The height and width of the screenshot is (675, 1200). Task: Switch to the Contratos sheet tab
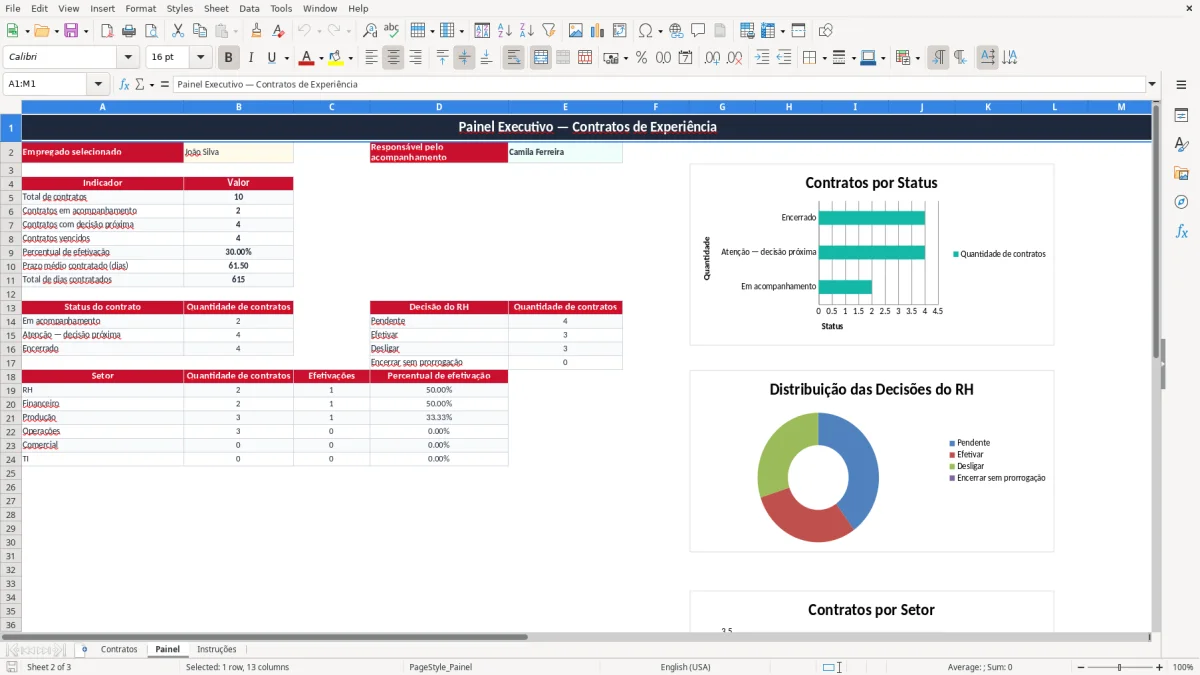coord(119,650)
